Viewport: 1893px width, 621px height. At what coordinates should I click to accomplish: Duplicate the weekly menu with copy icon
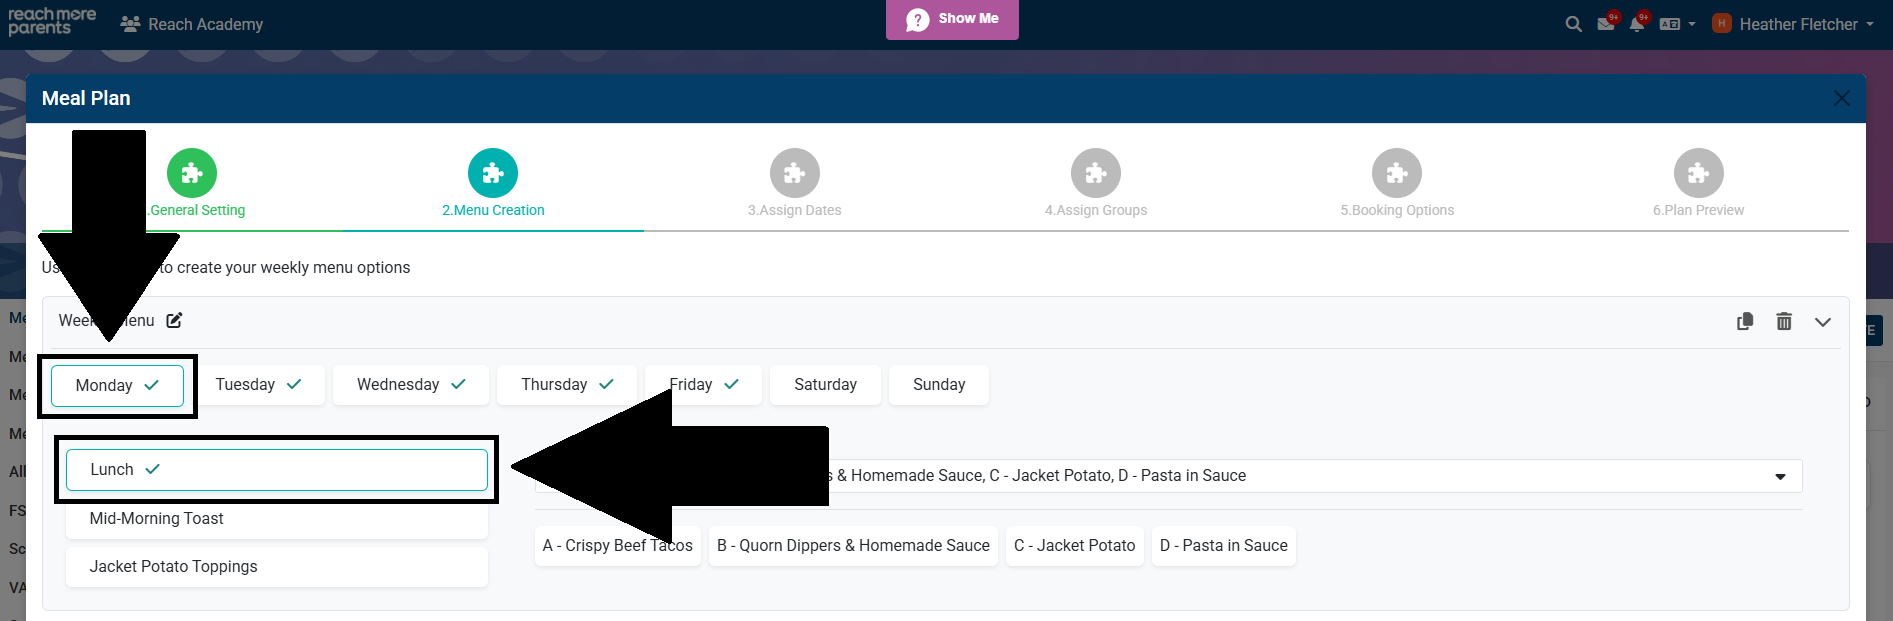(1745, 321)
